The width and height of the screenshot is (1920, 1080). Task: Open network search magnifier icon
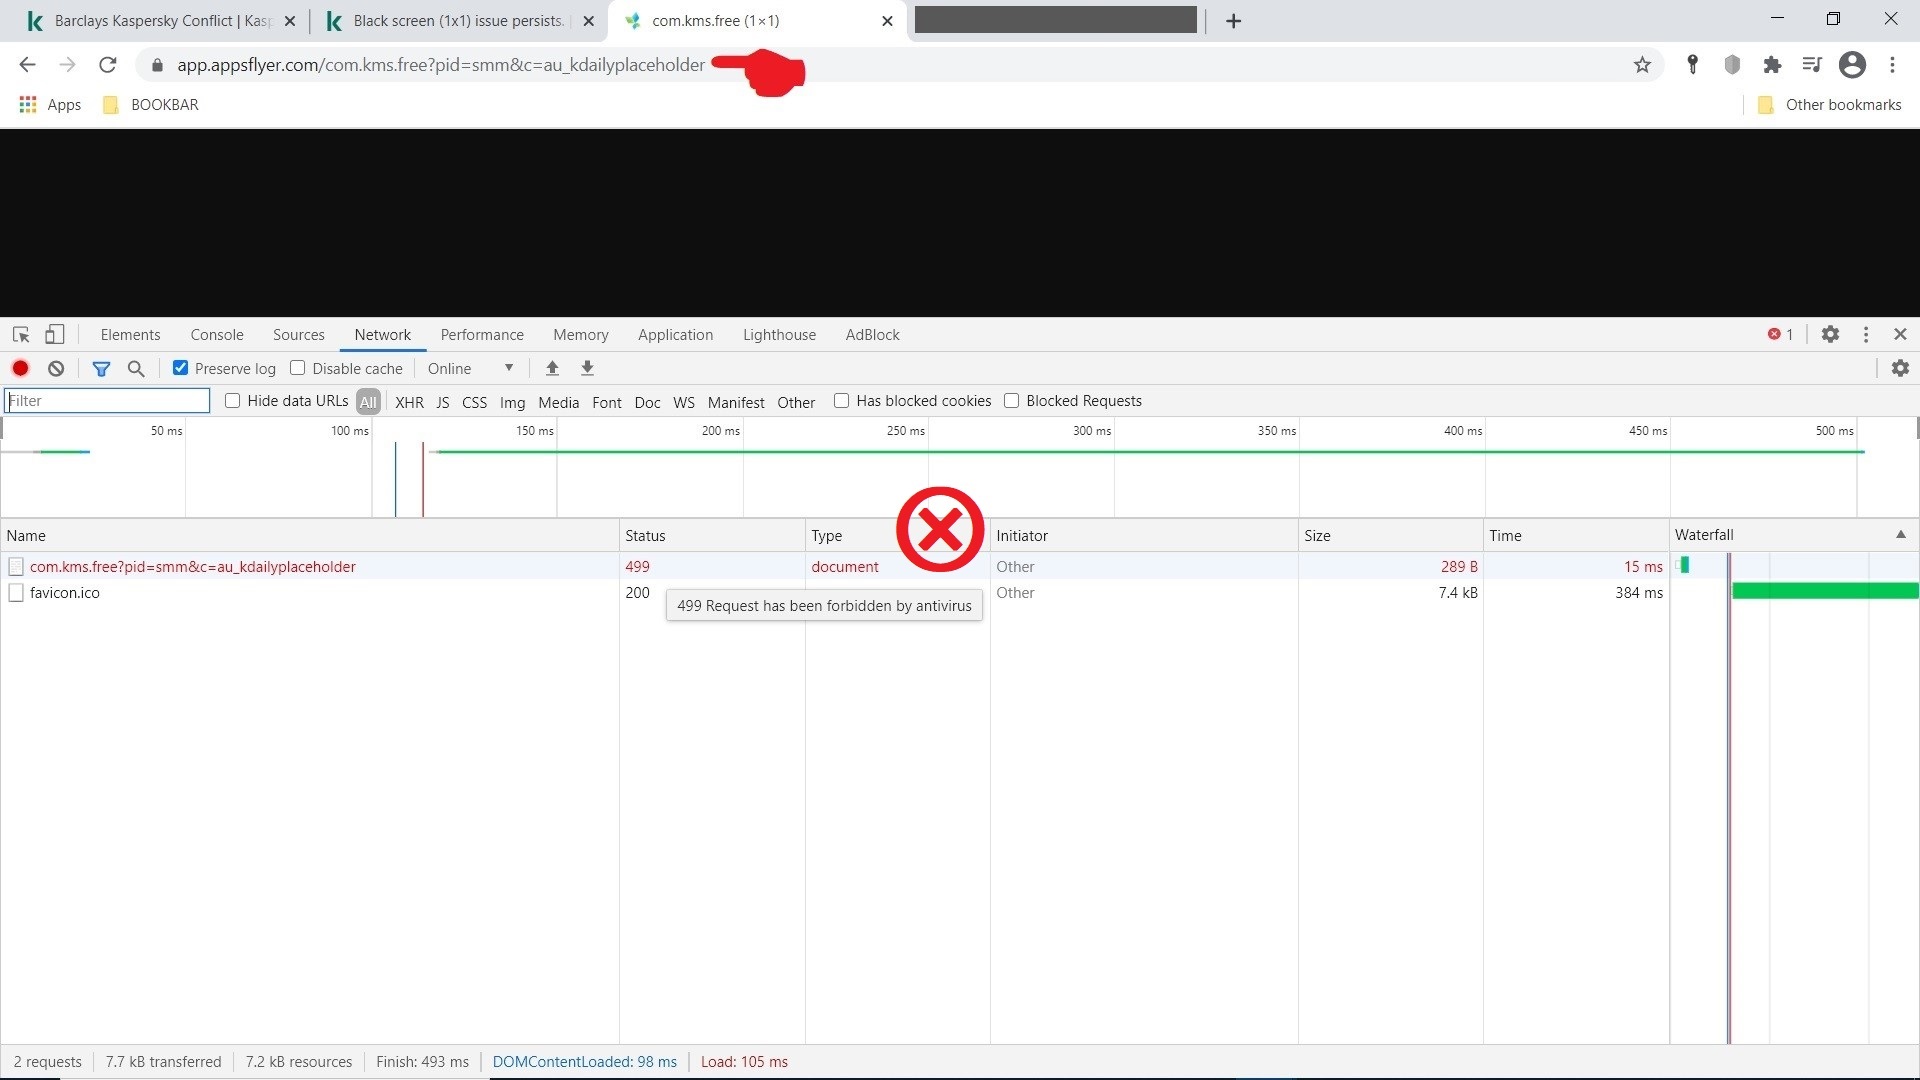[136, 368]
